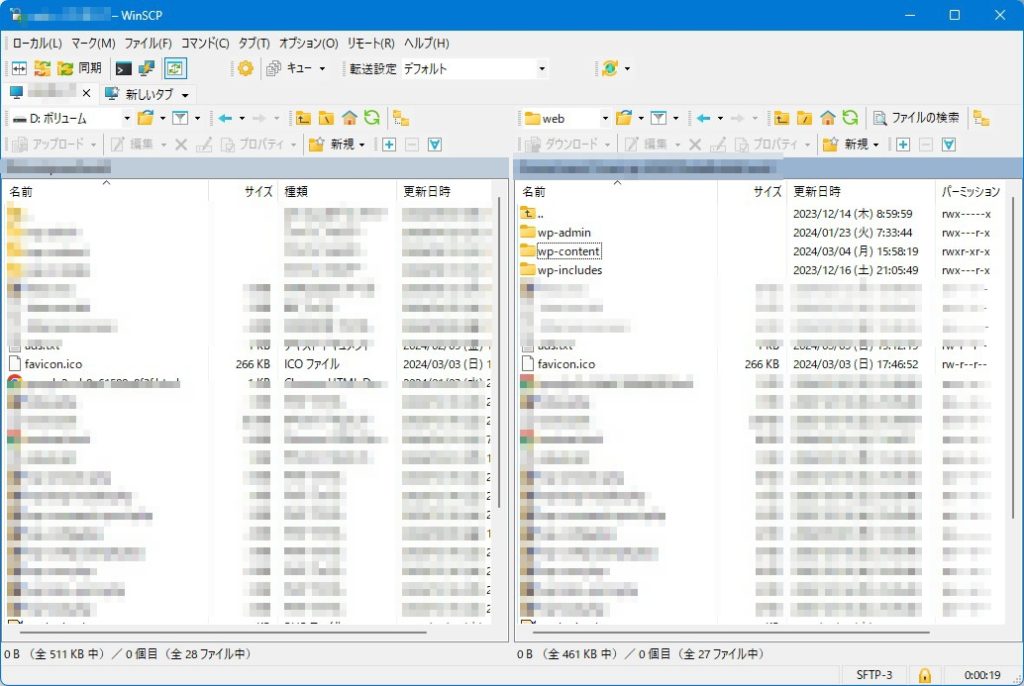The width and height of the screenshot is (1024, 686).
Task: Open the コマンド(C) menu
Action: pyautogui.click(x=205, y=43)
